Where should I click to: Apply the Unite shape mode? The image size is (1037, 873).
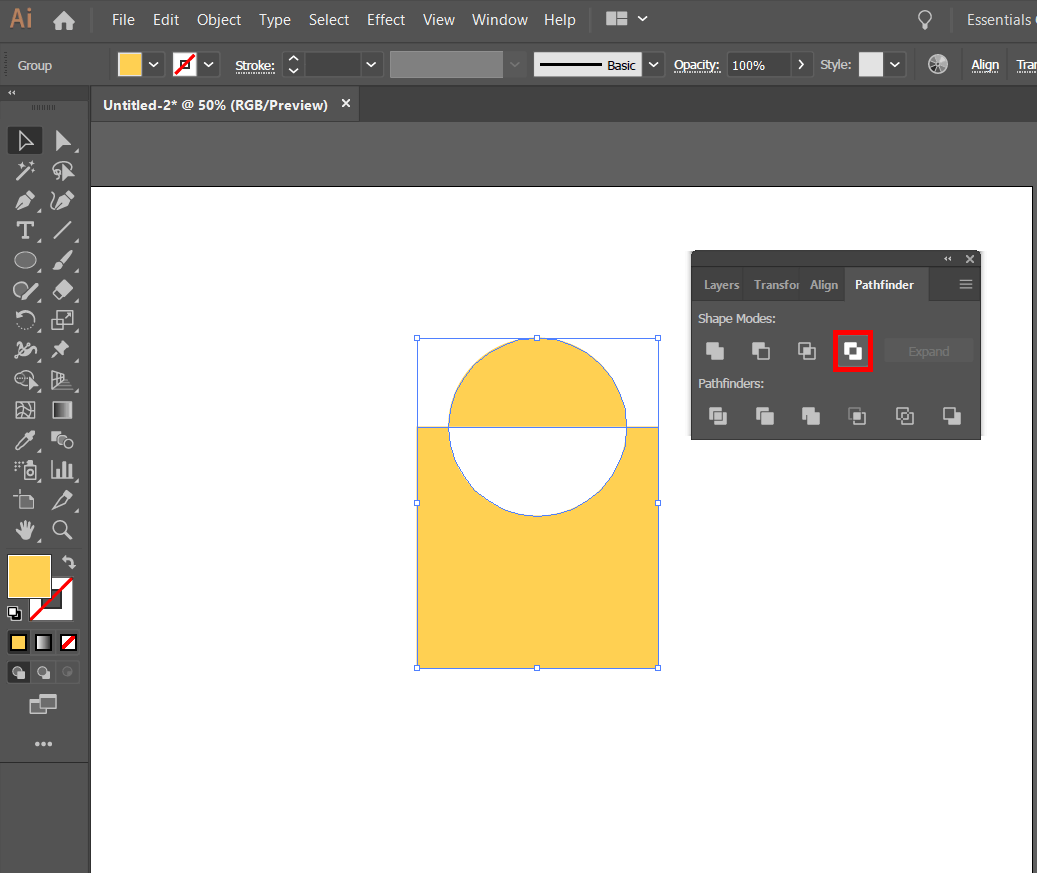(x=715, y=351)
